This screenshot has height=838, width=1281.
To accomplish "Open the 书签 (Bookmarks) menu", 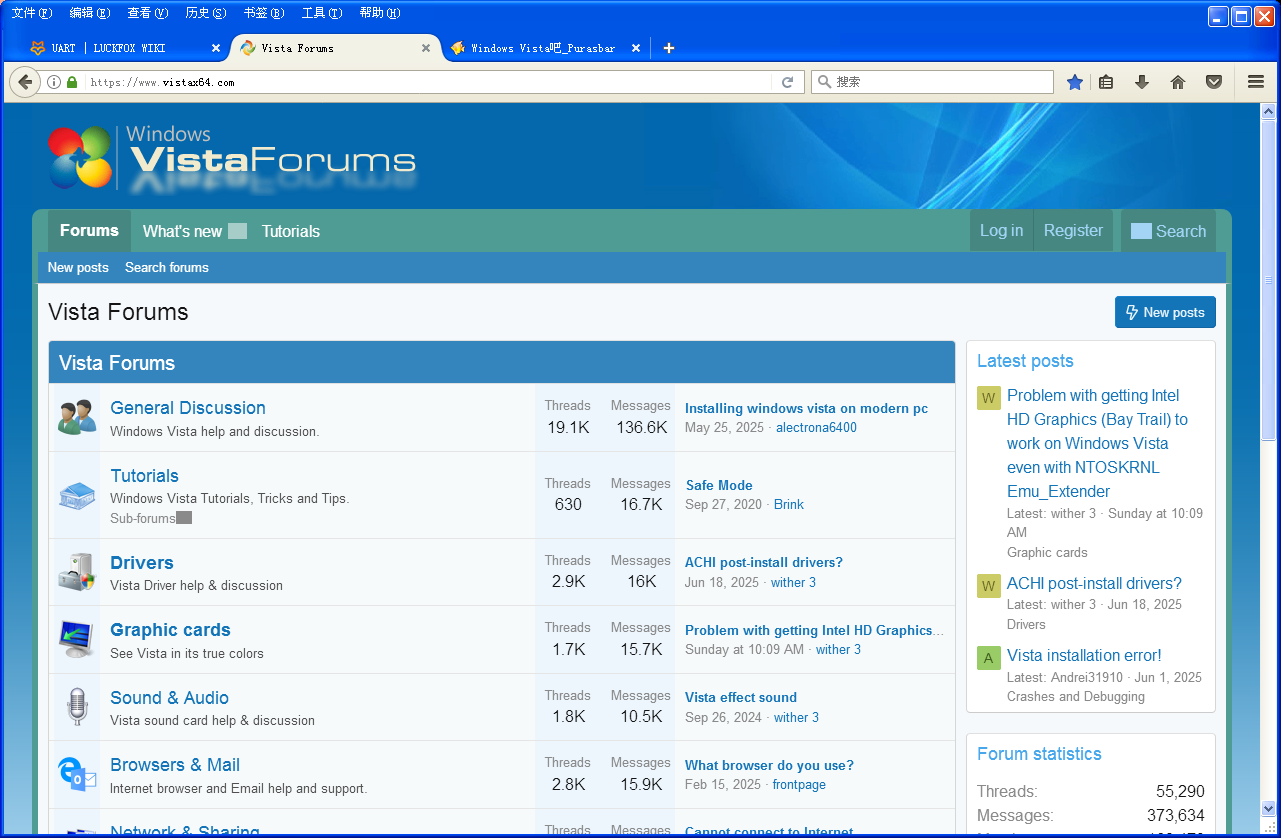I will coord(263,13).
